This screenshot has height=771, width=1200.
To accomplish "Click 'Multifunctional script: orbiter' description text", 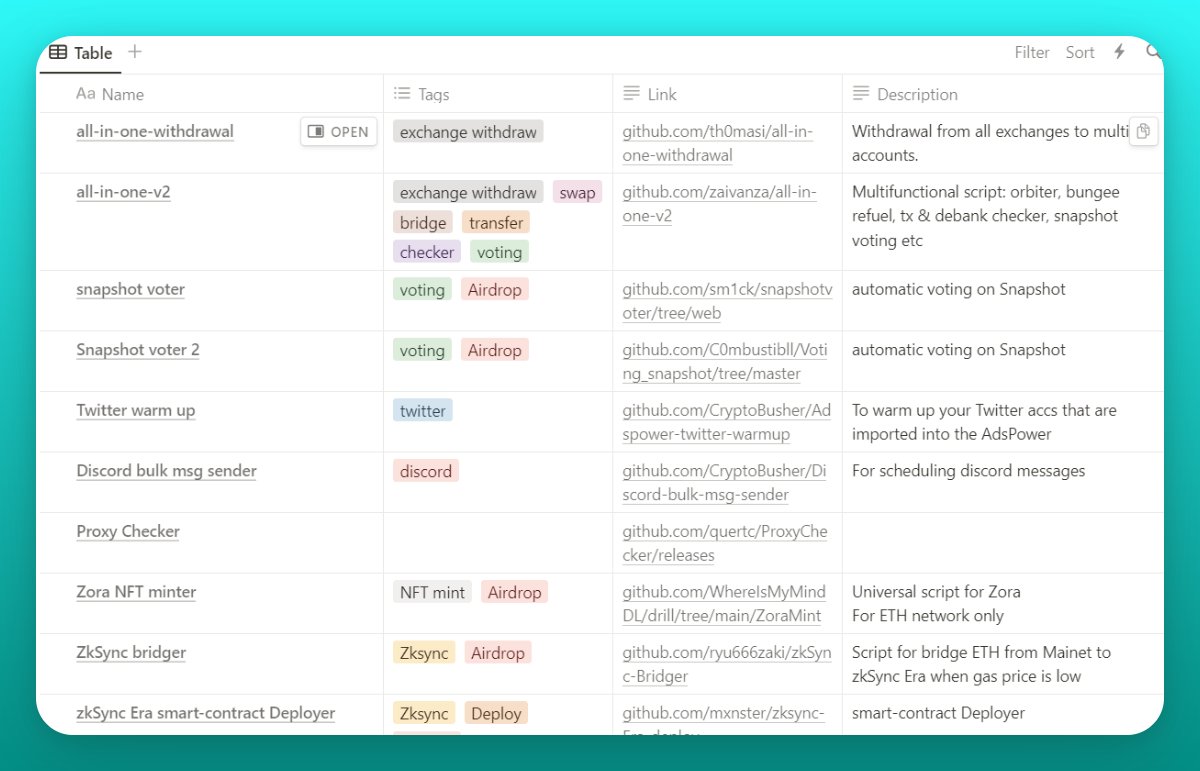I will (x=986, y=216).
